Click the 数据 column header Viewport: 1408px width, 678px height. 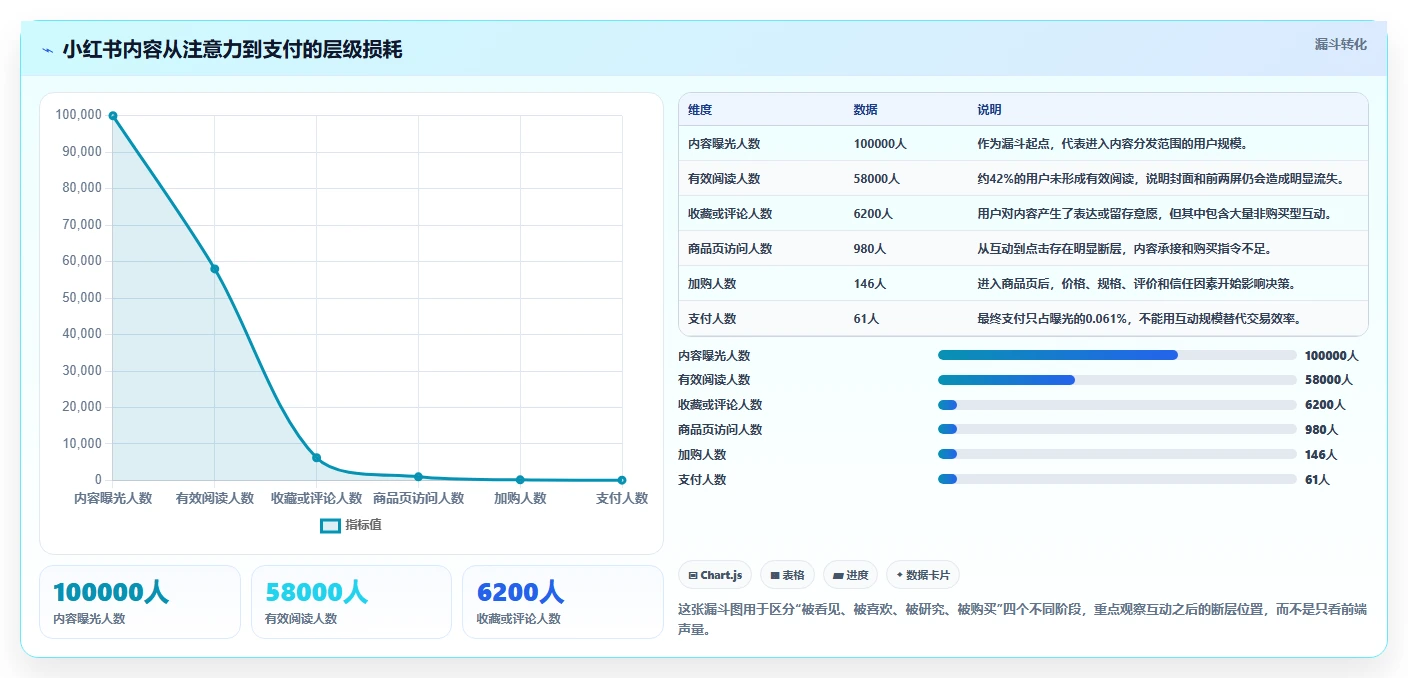coord(866,110)
